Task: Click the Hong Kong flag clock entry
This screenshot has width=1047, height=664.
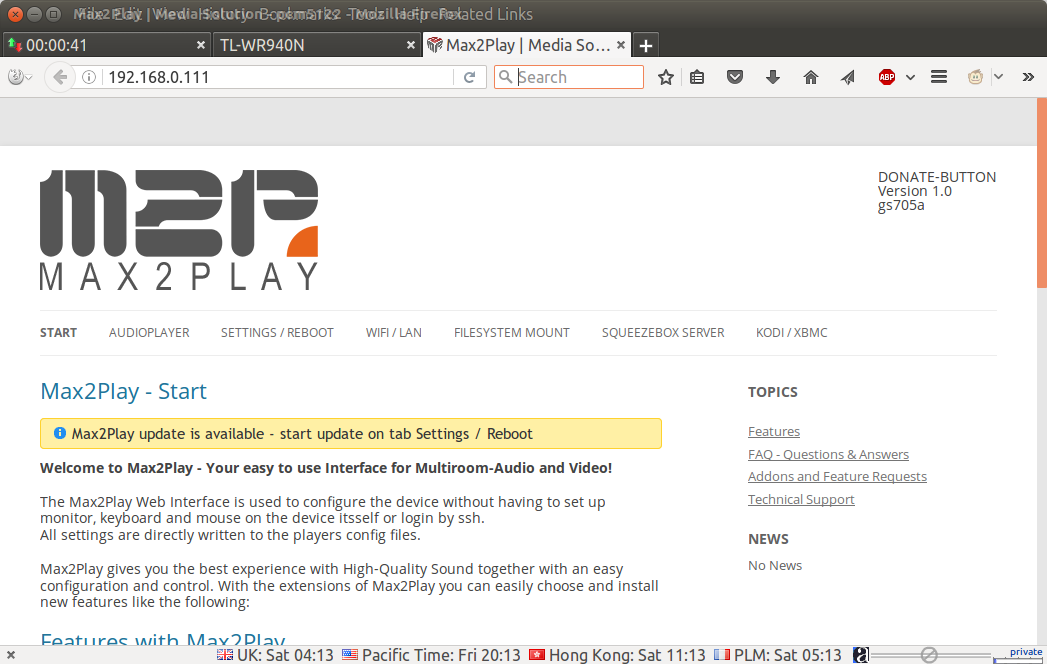Action: pyautogui.click(x=617, y=655)
